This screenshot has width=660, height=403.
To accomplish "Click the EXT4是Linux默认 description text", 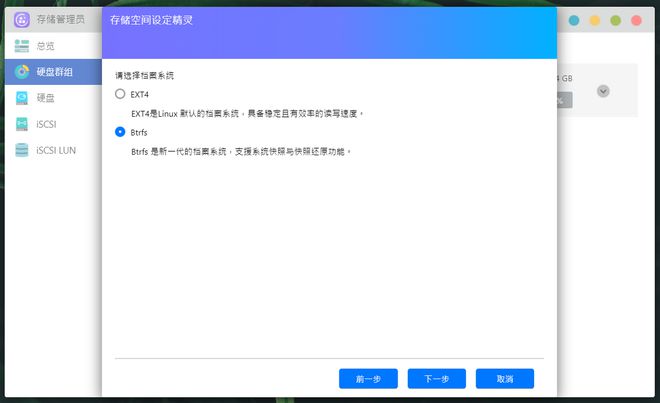I will click(x=247, y=114).
